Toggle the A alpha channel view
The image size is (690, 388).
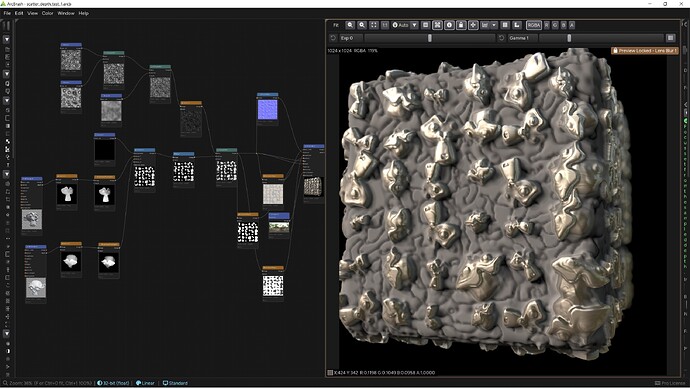(x=572, y=25)
